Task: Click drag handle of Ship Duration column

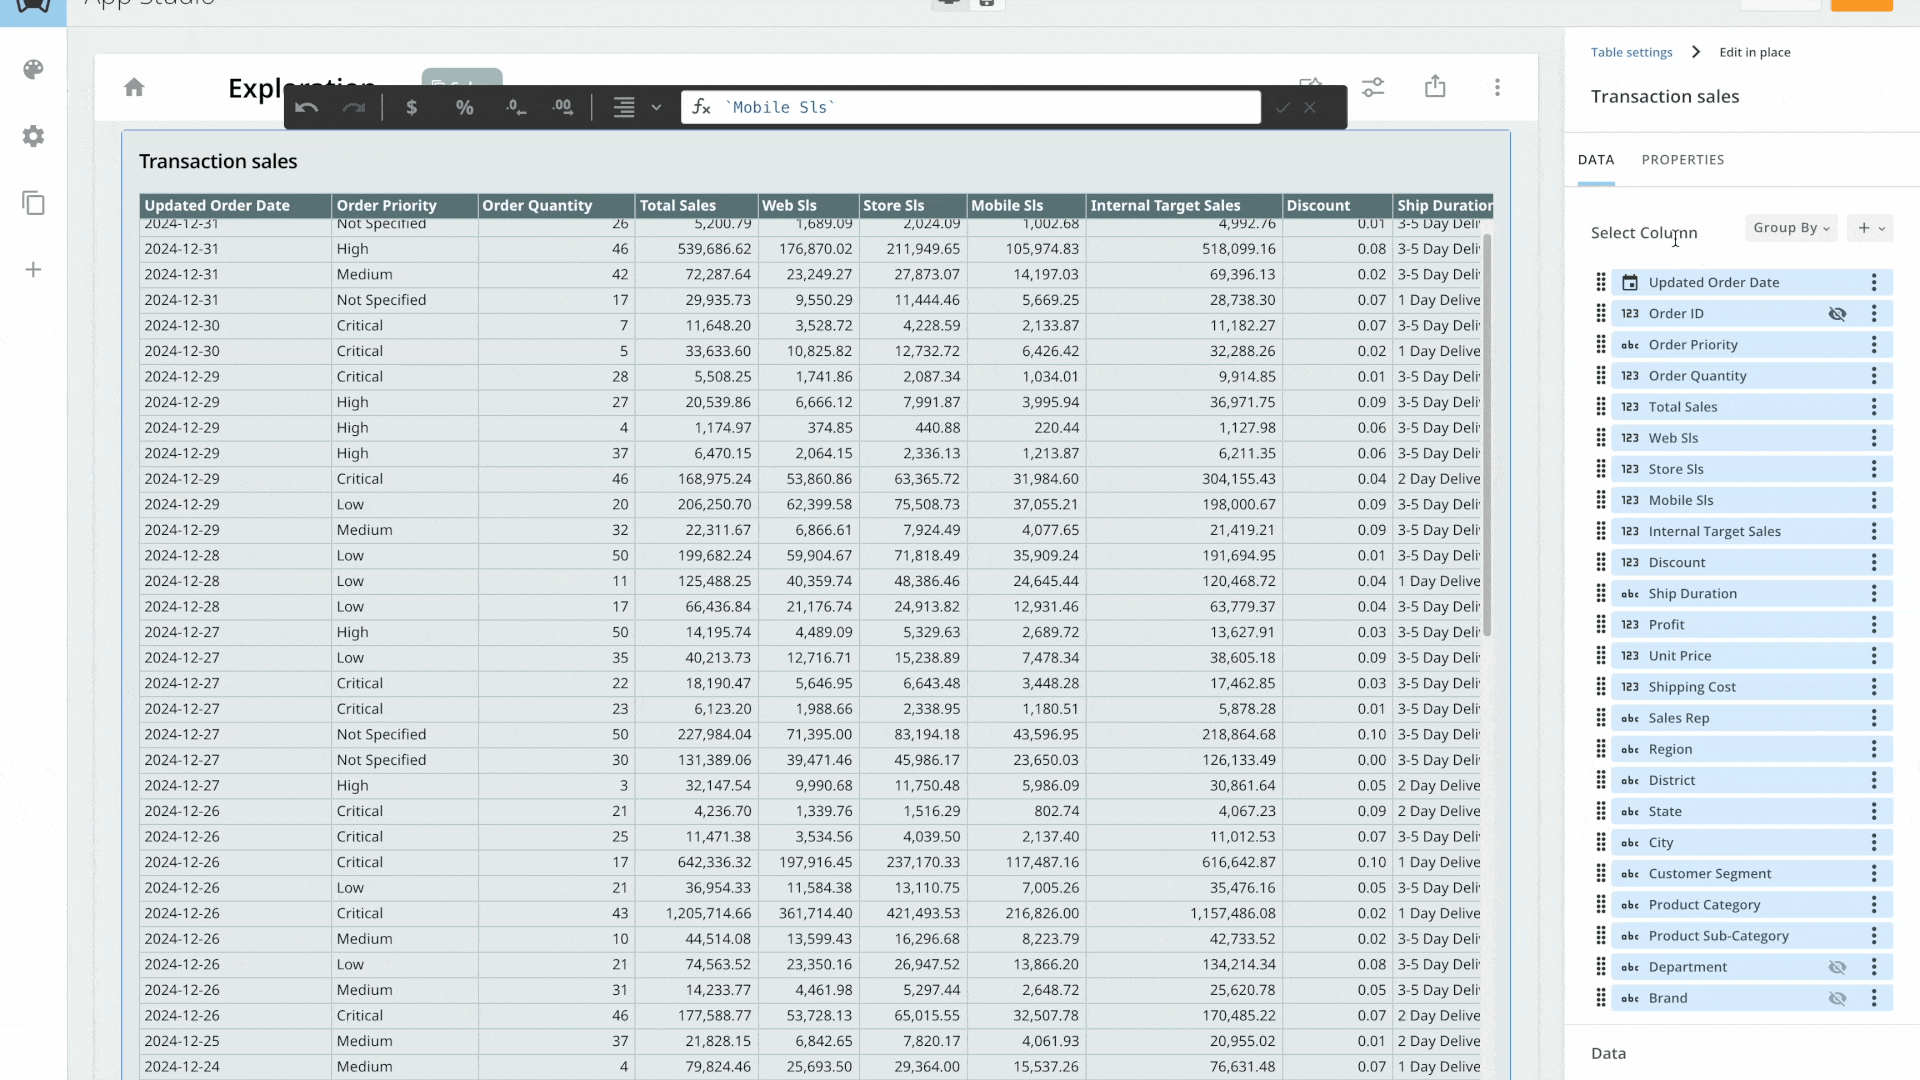Action: [x=1600, y=593]
